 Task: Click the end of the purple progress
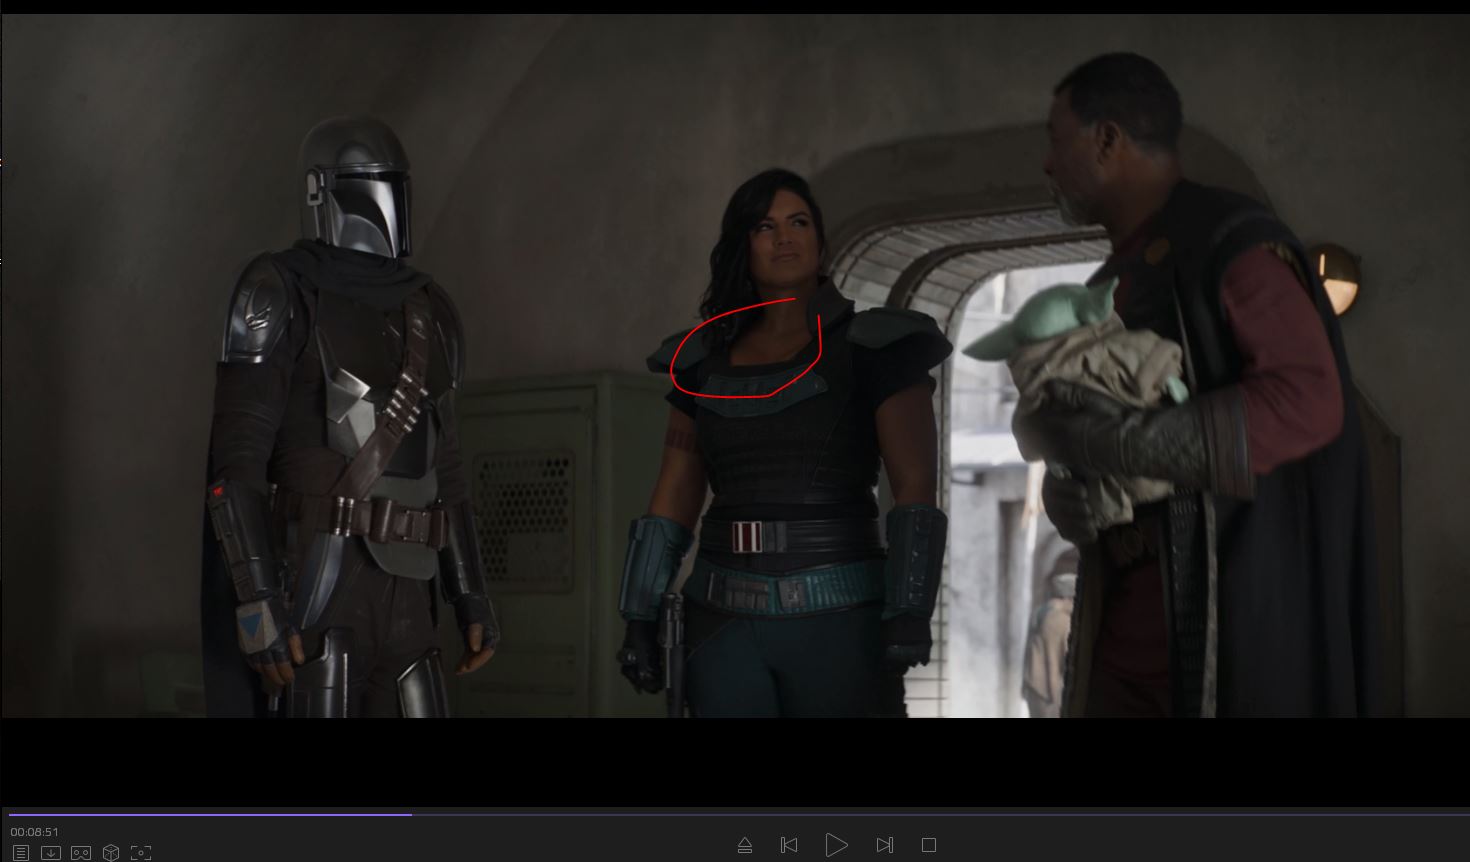coord(411,814)
